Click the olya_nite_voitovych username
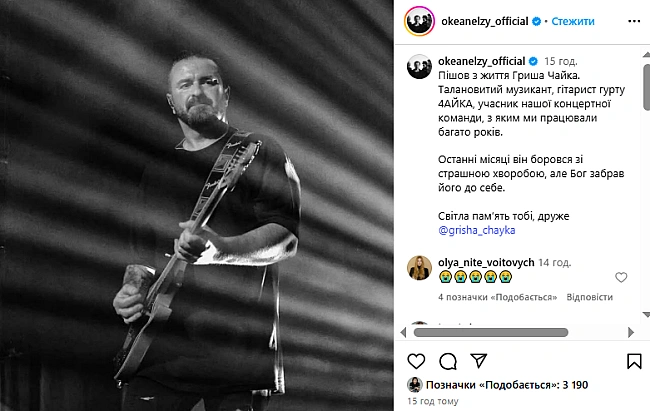The image size is (650, 411). click(x=486, y=263)
